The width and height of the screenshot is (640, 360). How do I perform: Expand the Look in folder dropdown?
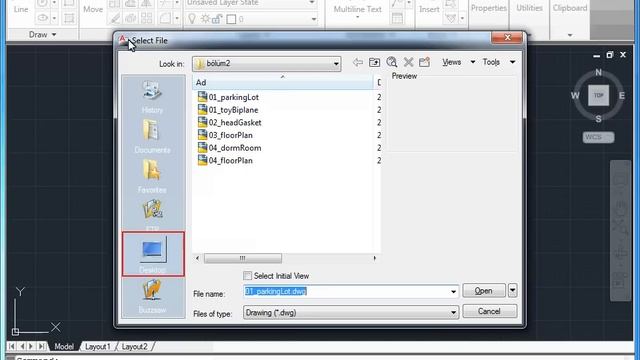[x=336, y=64]
